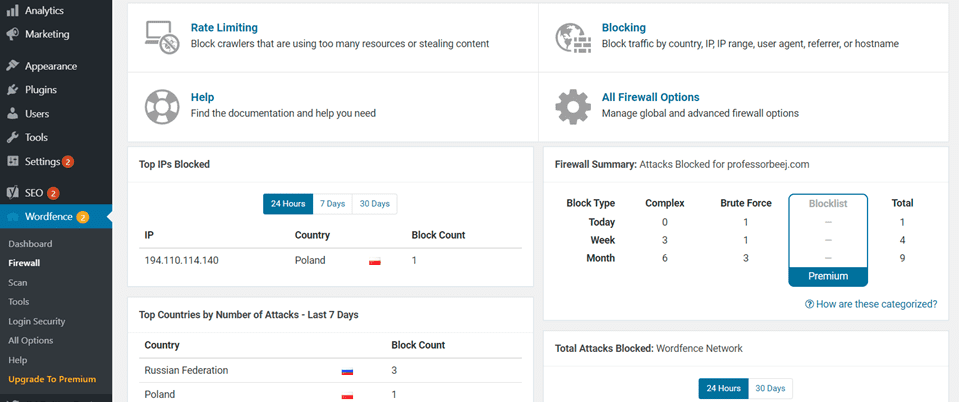Image resolution: width=959 pixels, height=402 pixels.
Task: Click the All Firewall Options gear icon
Action: click(x=572, y=105)
